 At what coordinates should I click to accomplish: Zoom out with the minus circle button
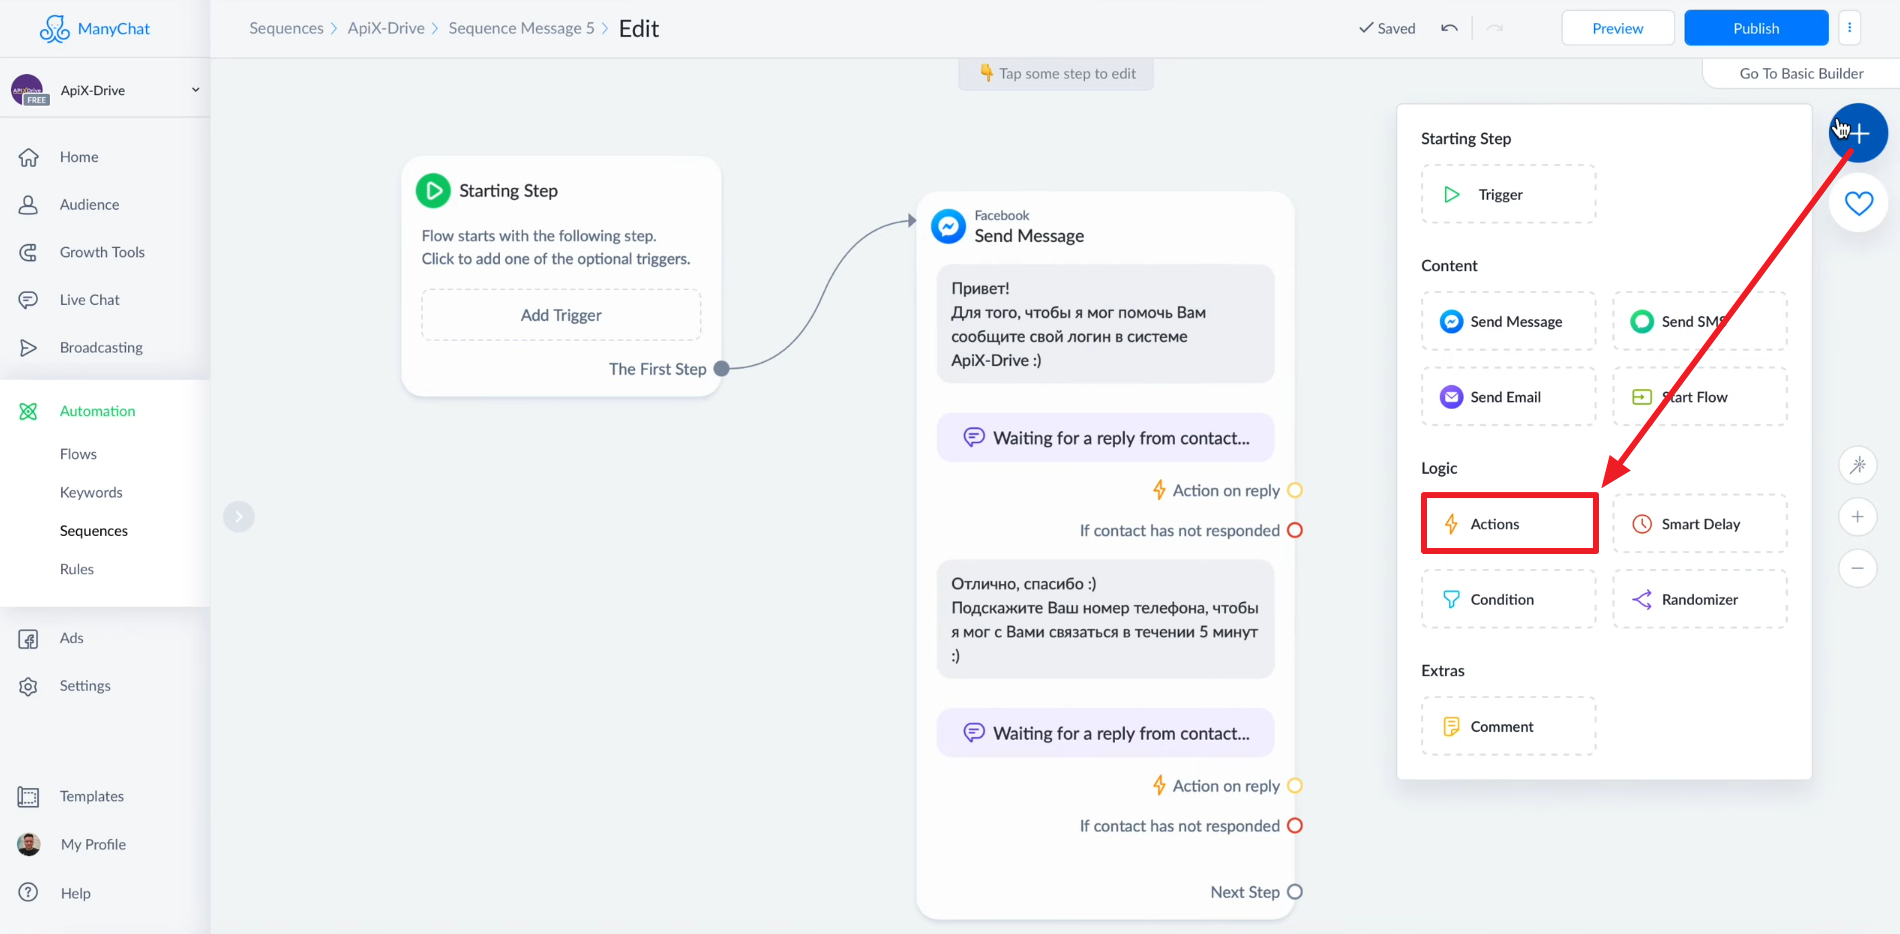(x=1858, y=569)
